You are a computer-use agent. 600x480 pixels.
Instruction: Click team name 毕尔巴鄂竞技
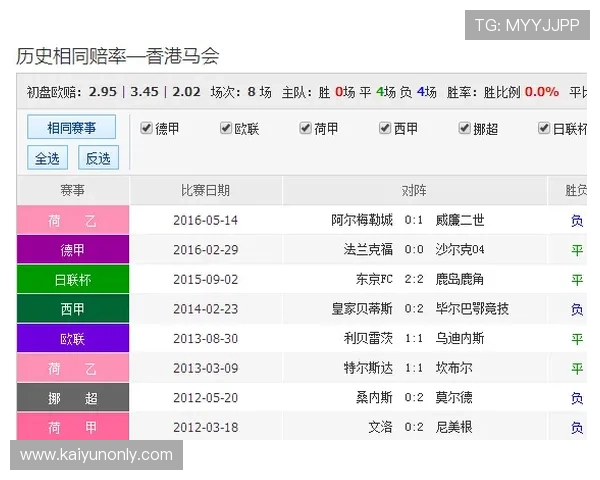tap(472, 309)
